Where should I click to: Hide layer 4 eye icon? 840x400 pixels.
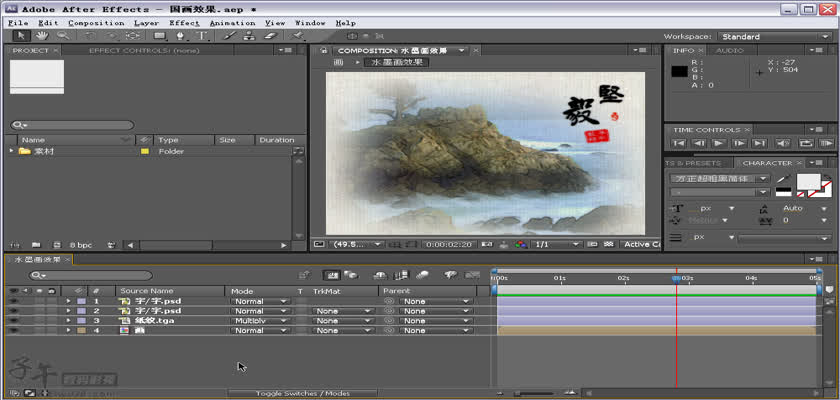click(13, 330)
